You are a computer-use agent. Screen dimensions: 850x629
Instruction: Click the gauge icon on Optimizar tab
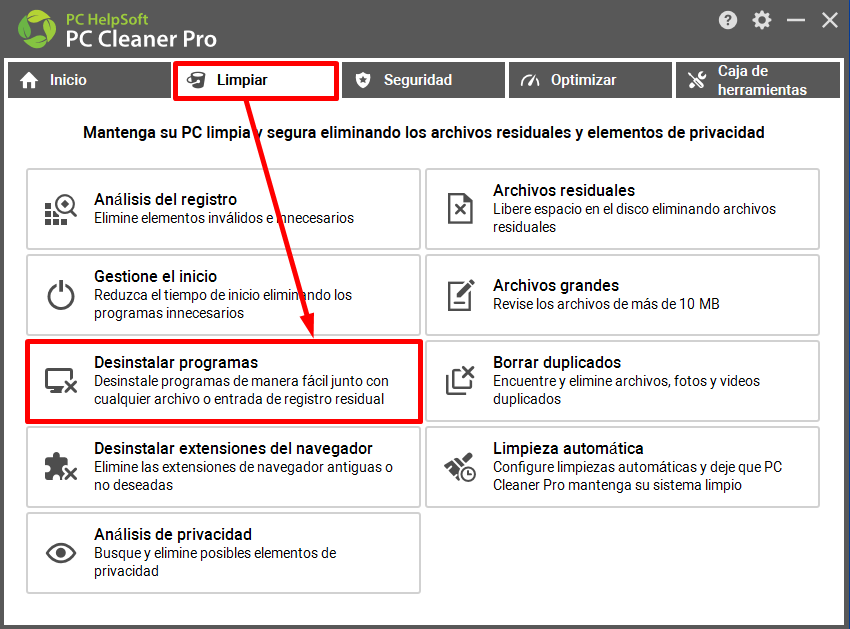530,80
